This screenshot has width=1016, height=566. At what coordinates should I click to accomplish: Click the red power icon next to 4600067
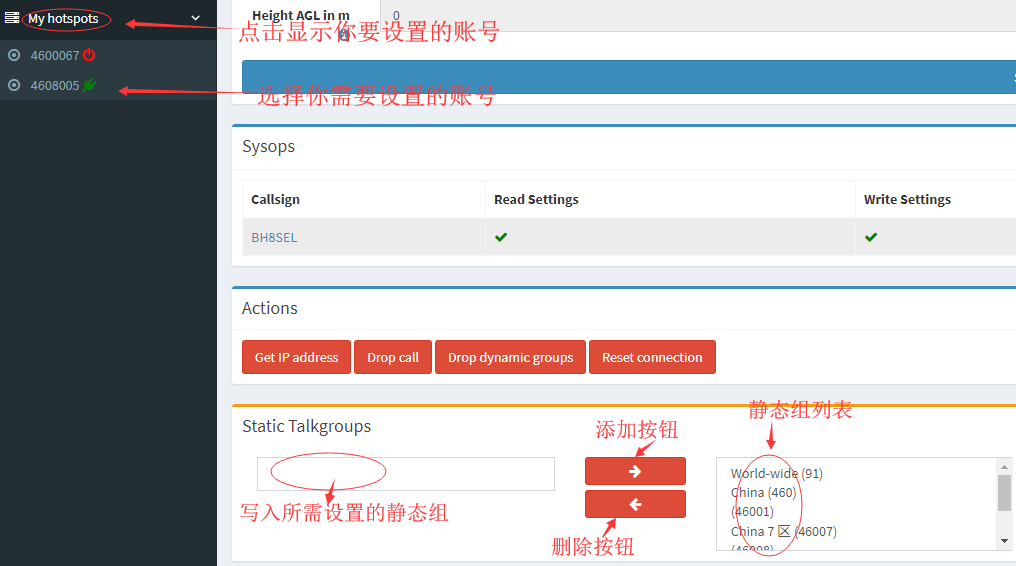click(89, 55)
